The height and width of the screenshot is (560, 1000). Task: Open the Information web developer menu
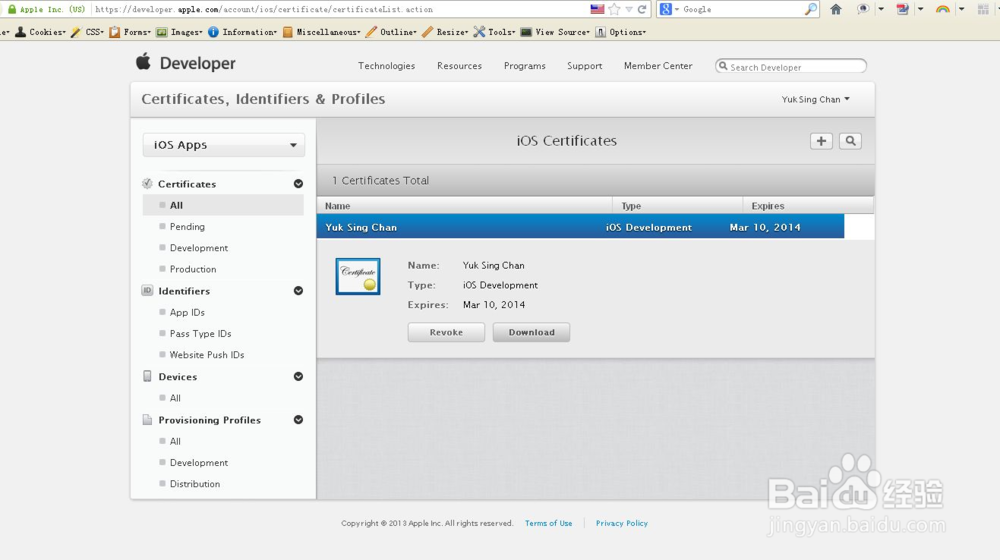click(242, 32)
